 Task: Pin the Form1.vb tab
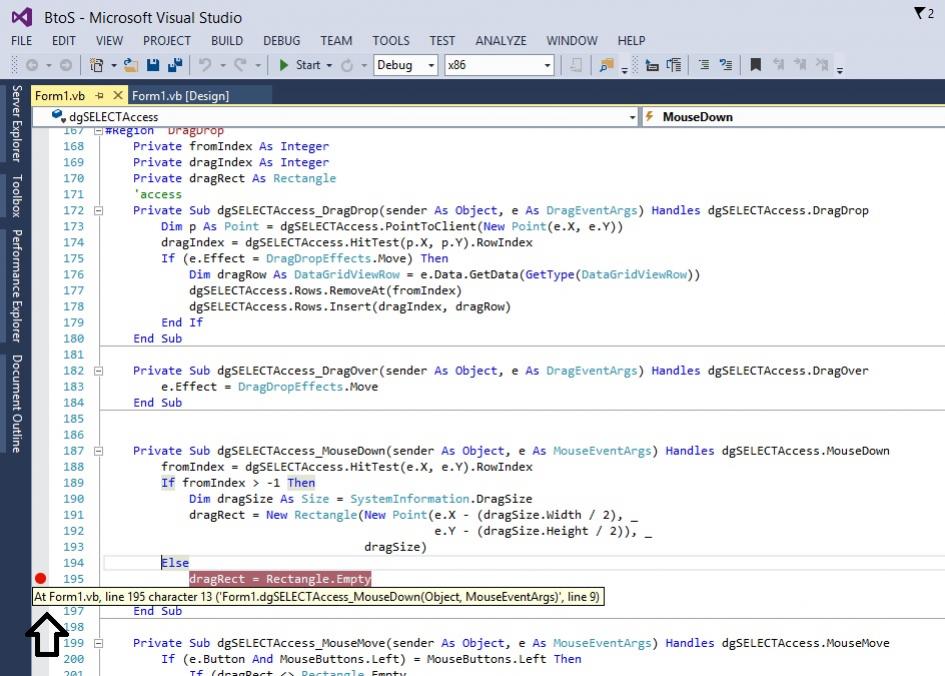point(100,95)
